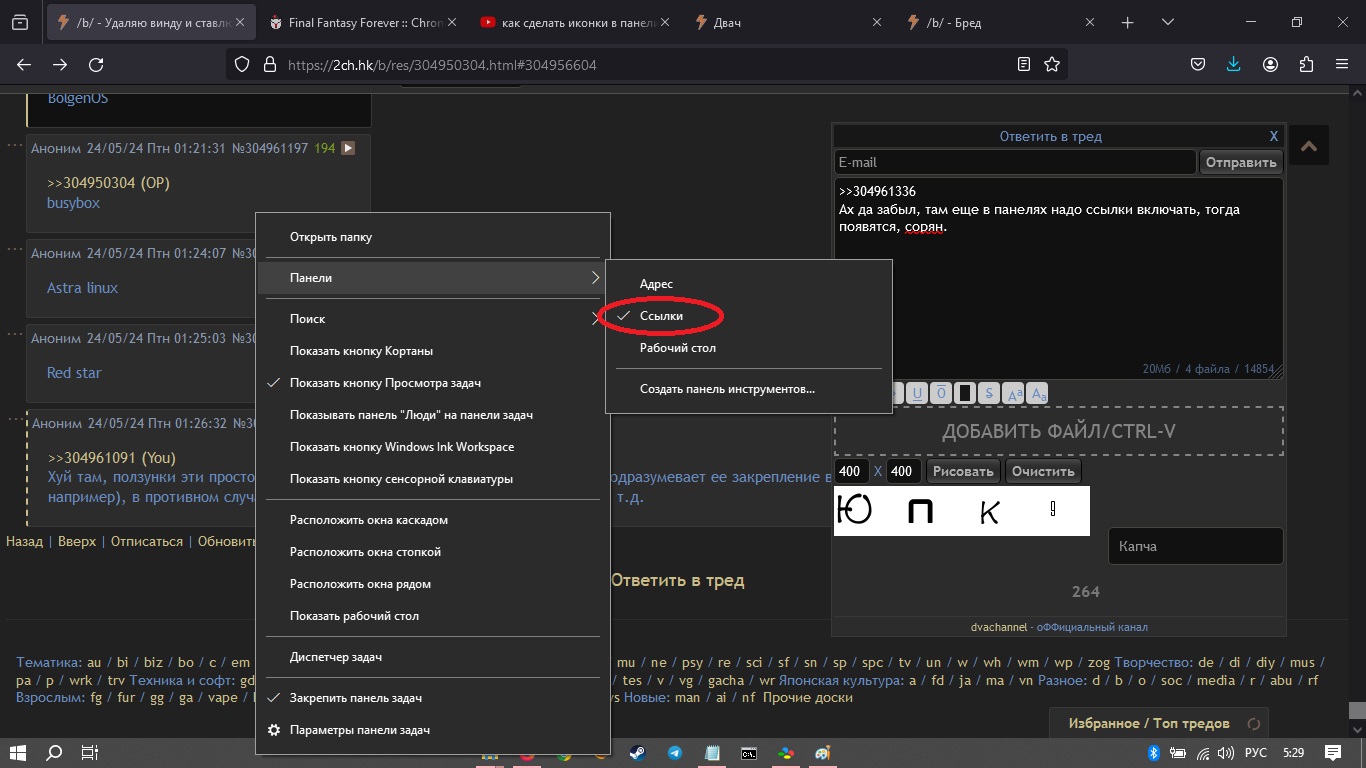Apply strikethrough formatting in reply form
Image resolution: width=1366 pixels, height=768 pixels.
coord(989,393)
